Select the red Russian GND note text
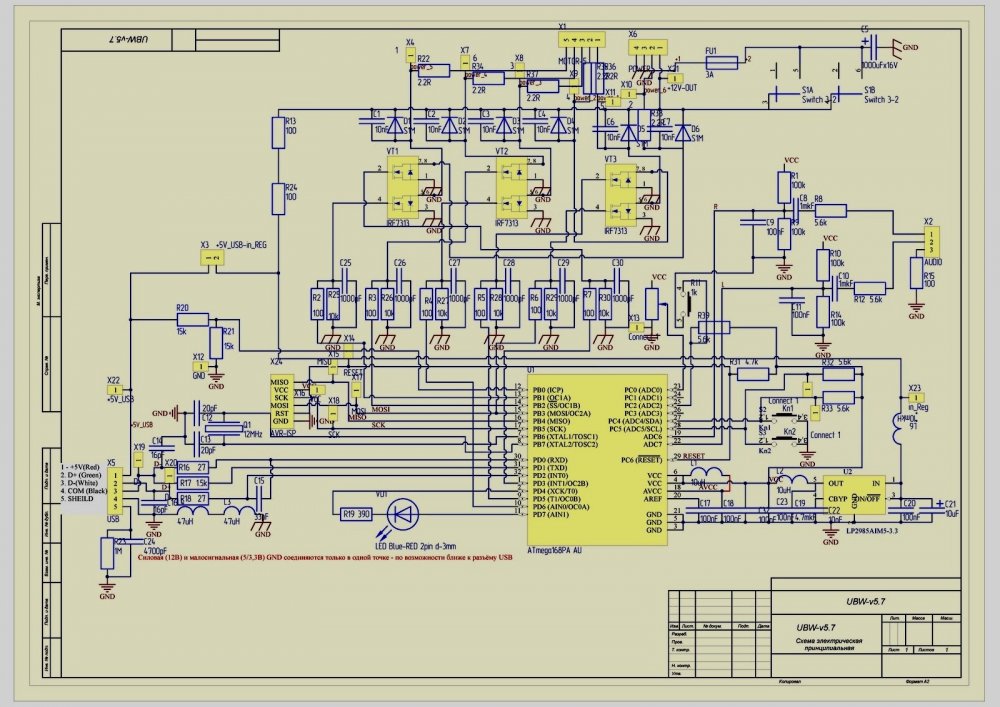This screenshot has height=707, width=1000. [325, 557]
